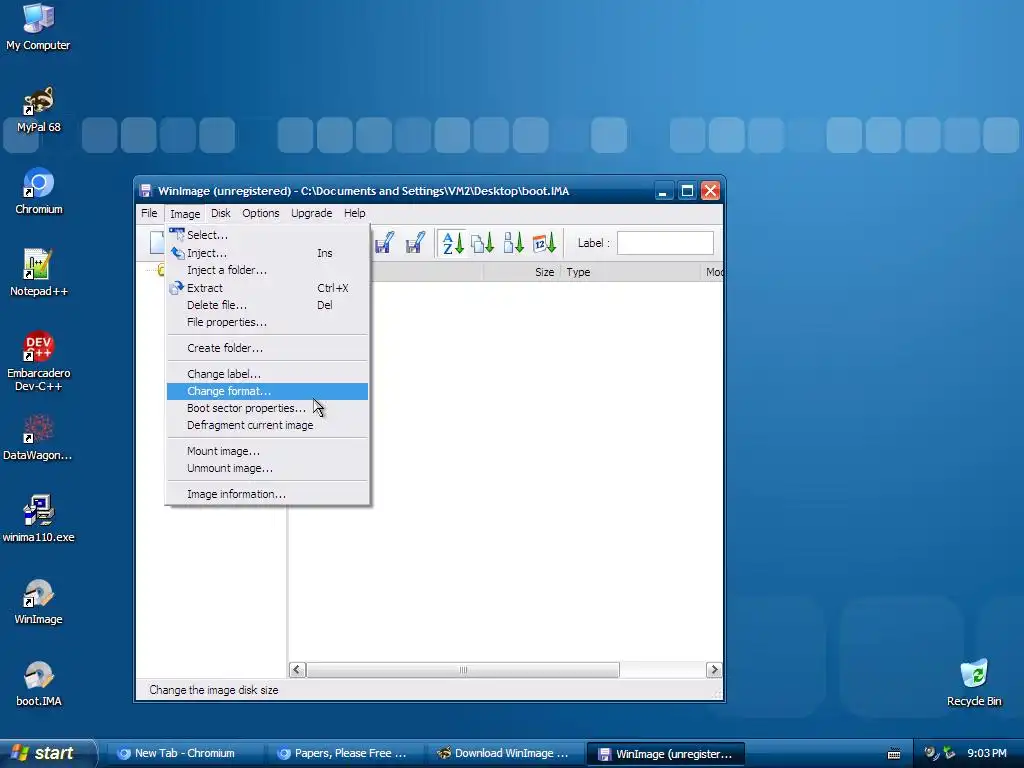The image size is (1024, 768).
Task: Choose Delete file... menu entry
Action: coord(267,305)
